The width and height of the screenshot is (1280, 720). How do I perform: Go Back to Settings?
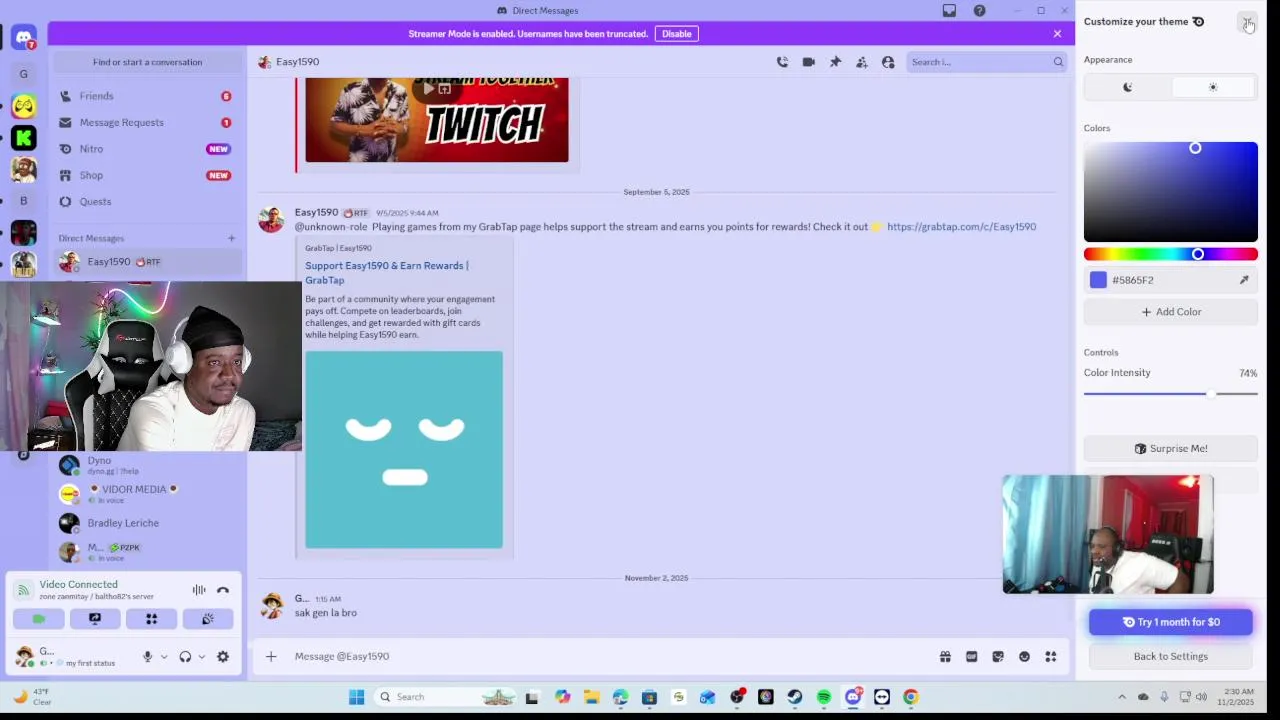pyautogui.click(x=1171, y=656)
